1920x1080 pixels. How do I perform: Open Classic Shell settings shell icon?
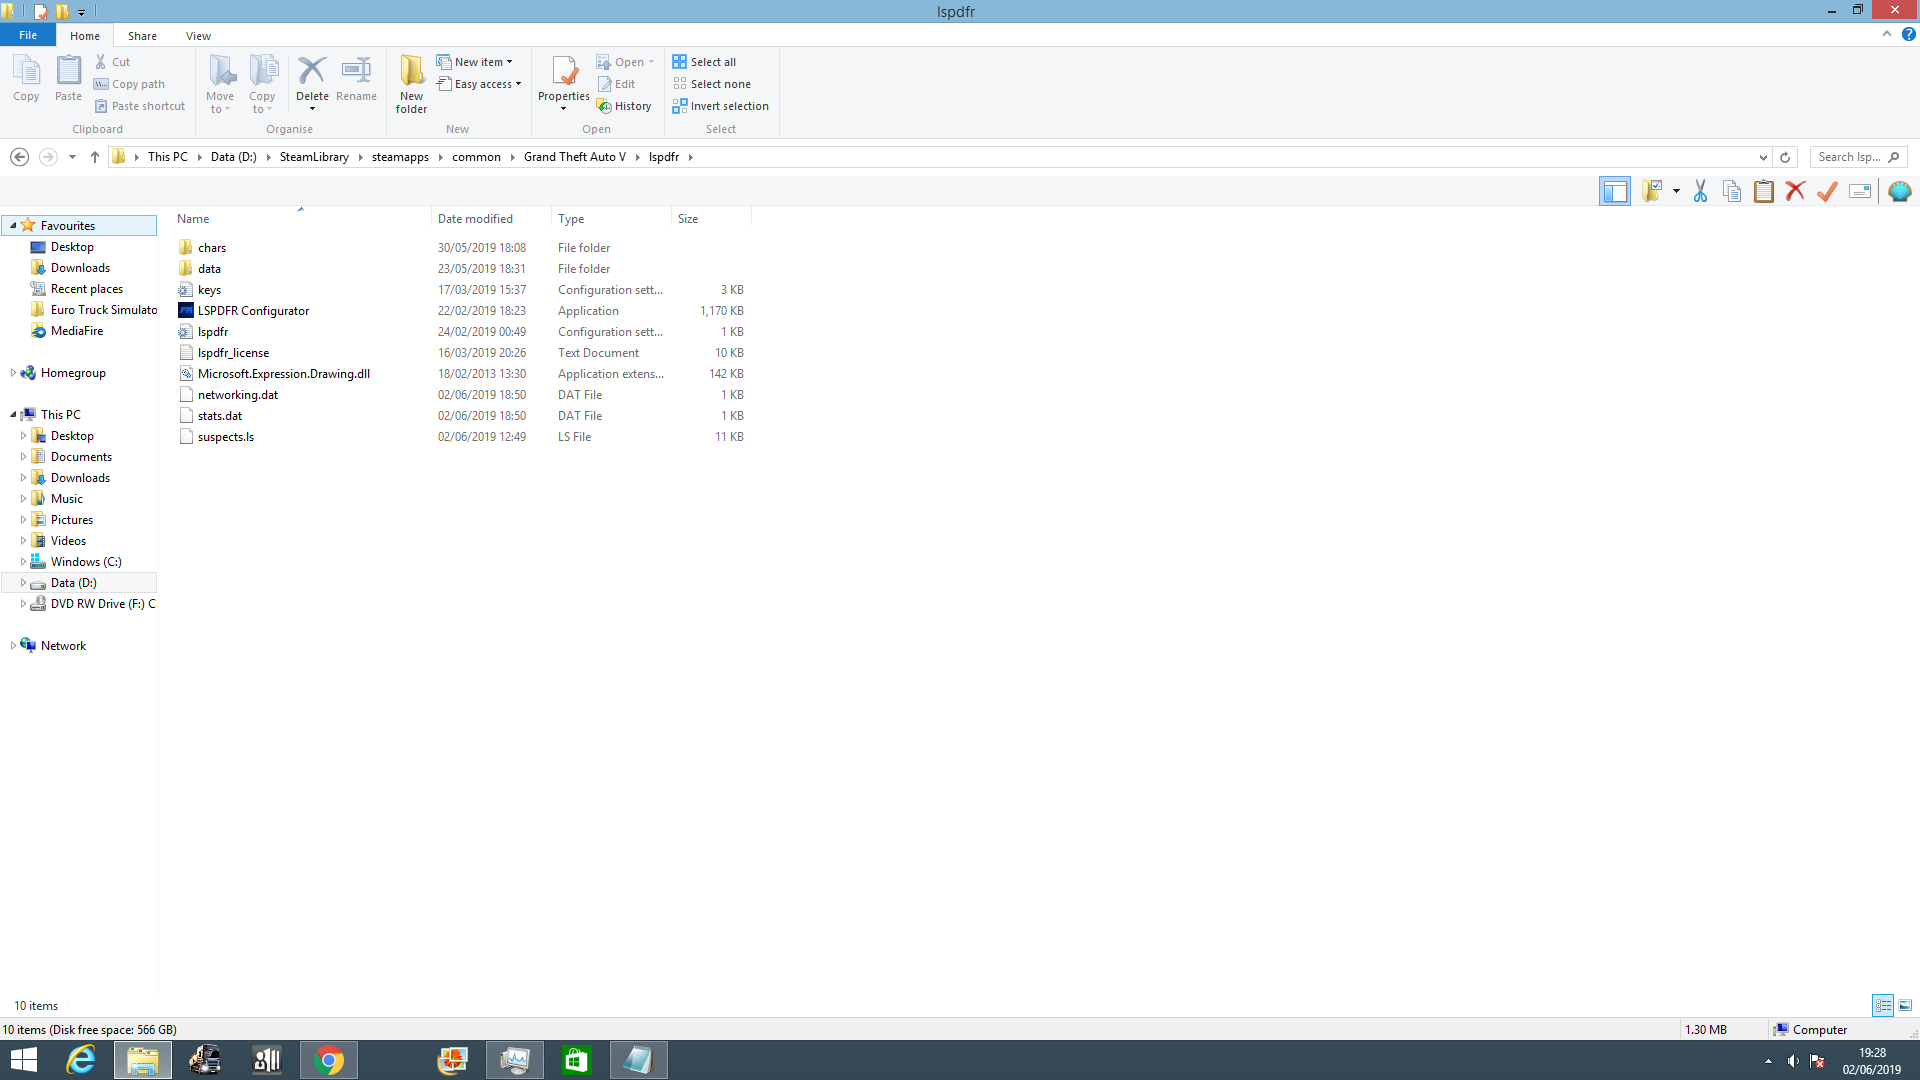(x=1899, y=191)
